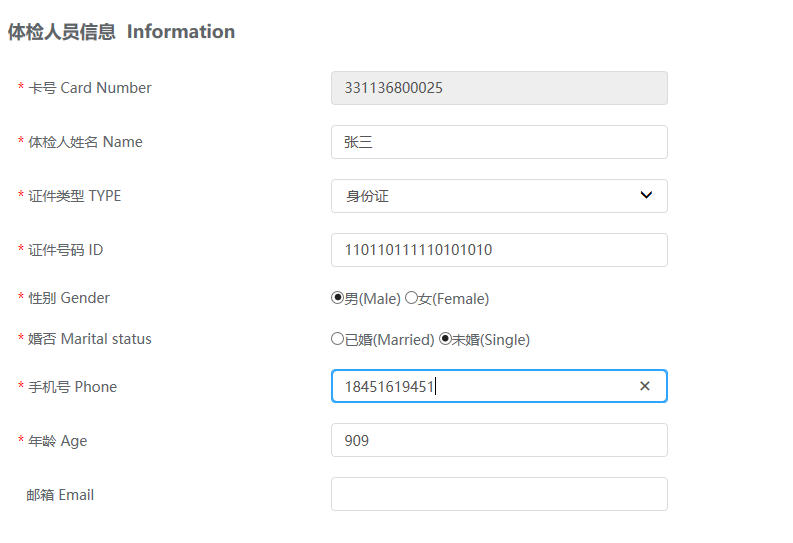Focus the Age field showing 909
This screenshot has height=543, width=793.
click(498, 440)
